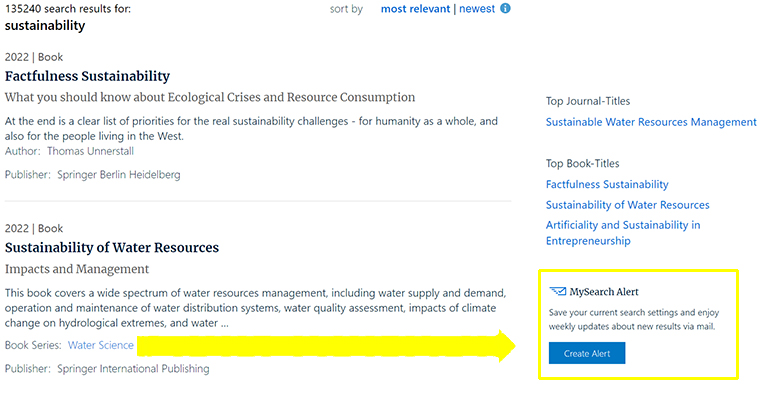Click publisher Springer International Publishing

(133, 369)
